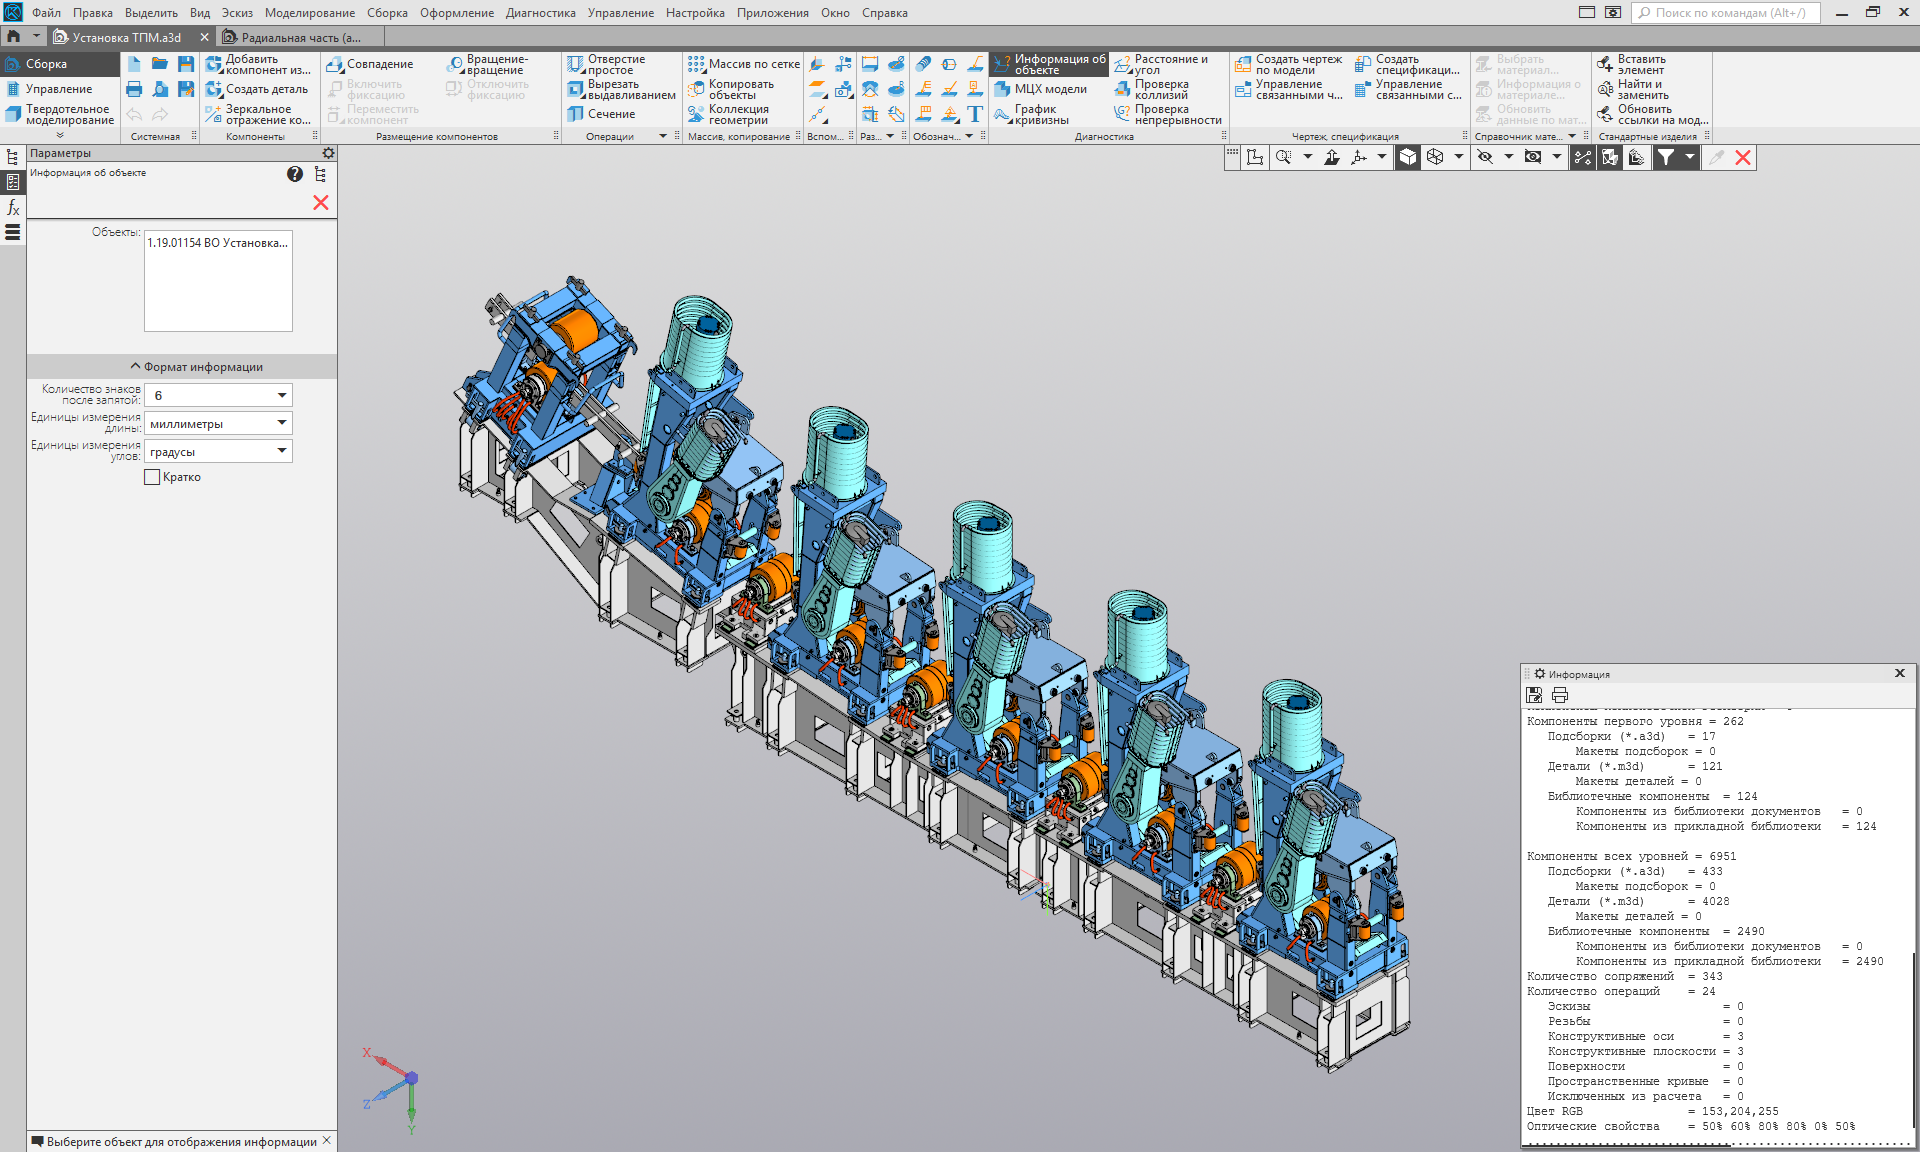Click the filter funnel icon

point(1665,157)
